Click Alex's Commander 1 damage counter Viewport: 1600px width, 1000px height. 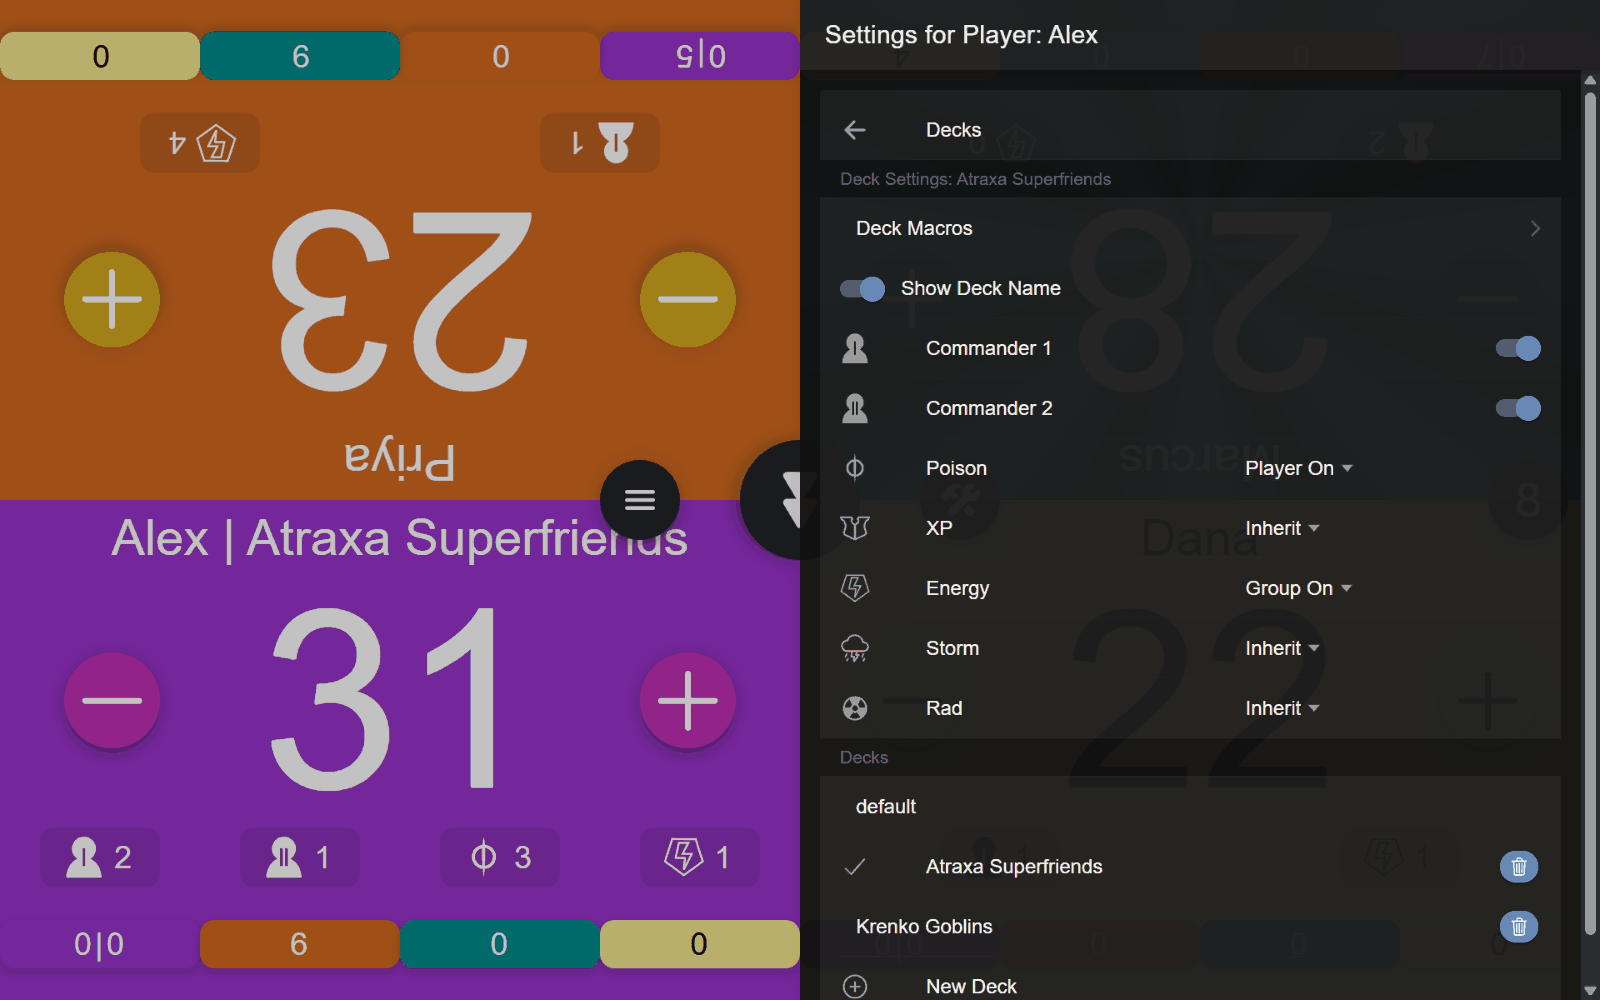100,857
